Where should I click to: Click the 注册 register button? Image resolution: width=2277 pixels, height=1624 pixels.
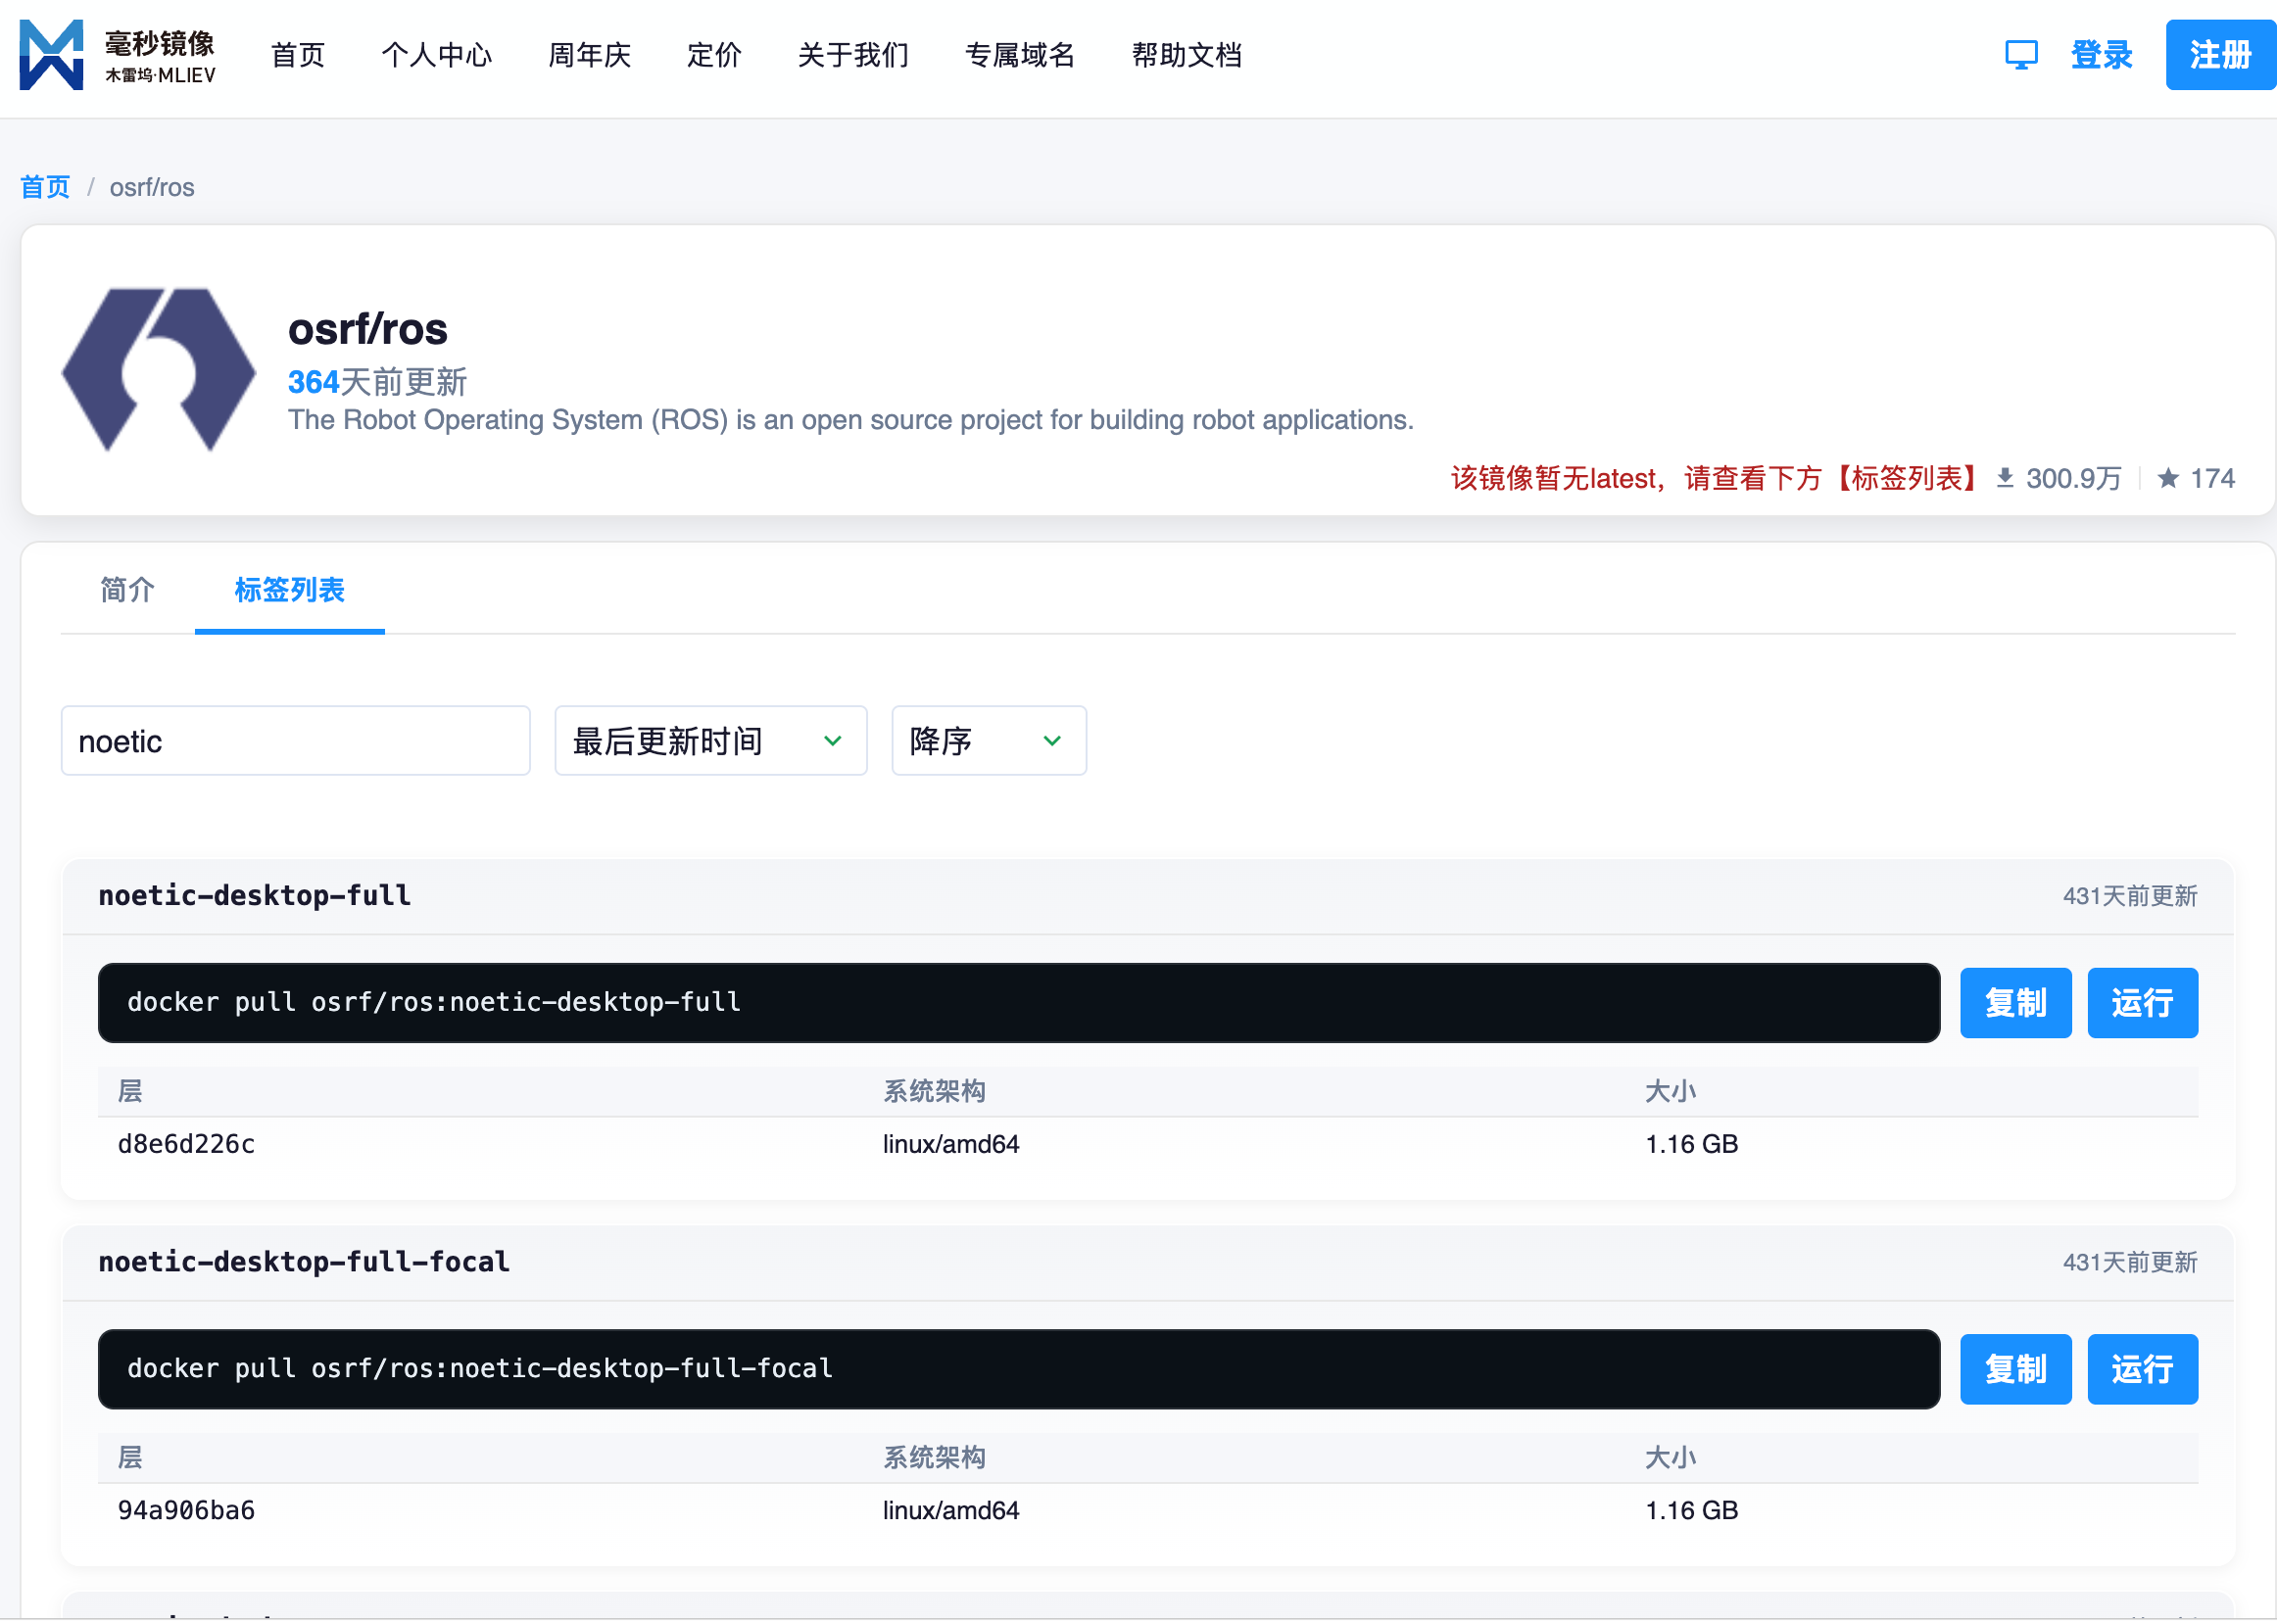click(x=2221, y=55)
